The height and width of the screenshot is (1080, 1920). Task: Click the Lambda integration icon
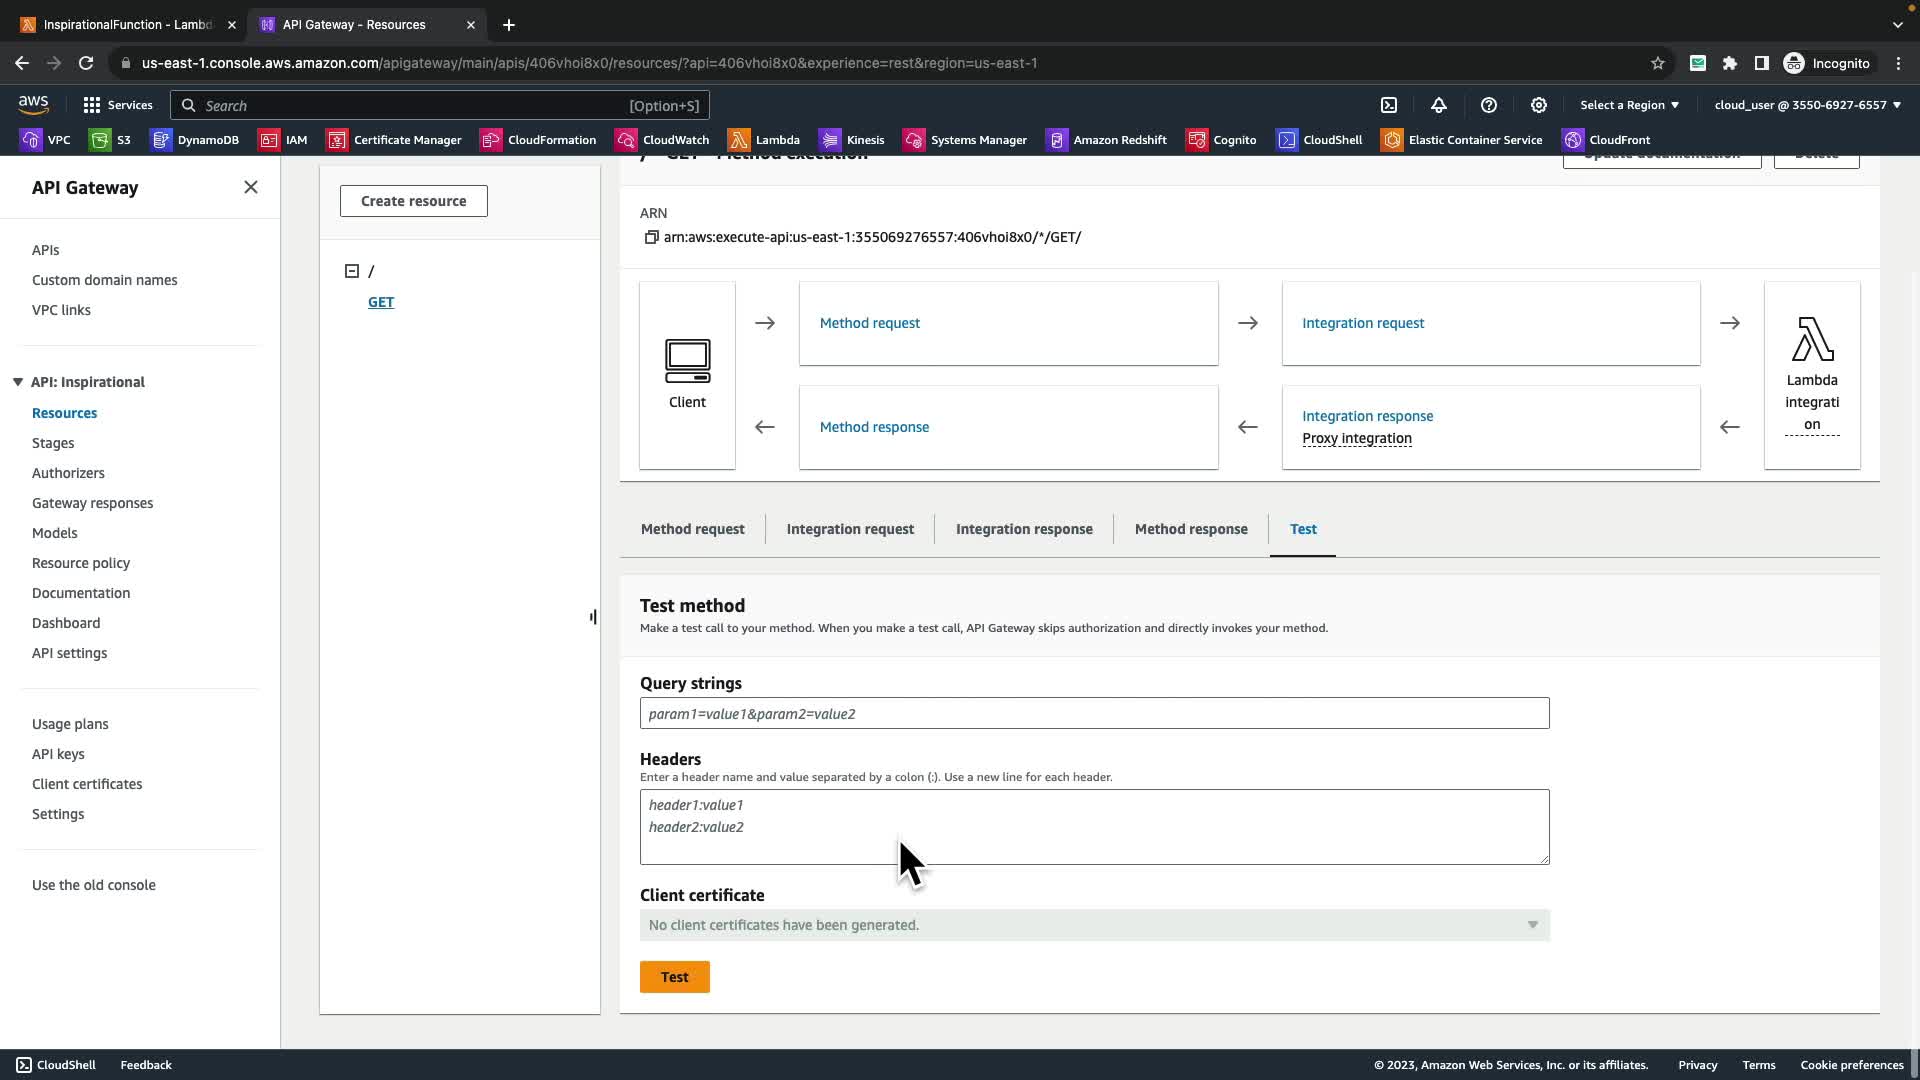(x=1812, y=340)
